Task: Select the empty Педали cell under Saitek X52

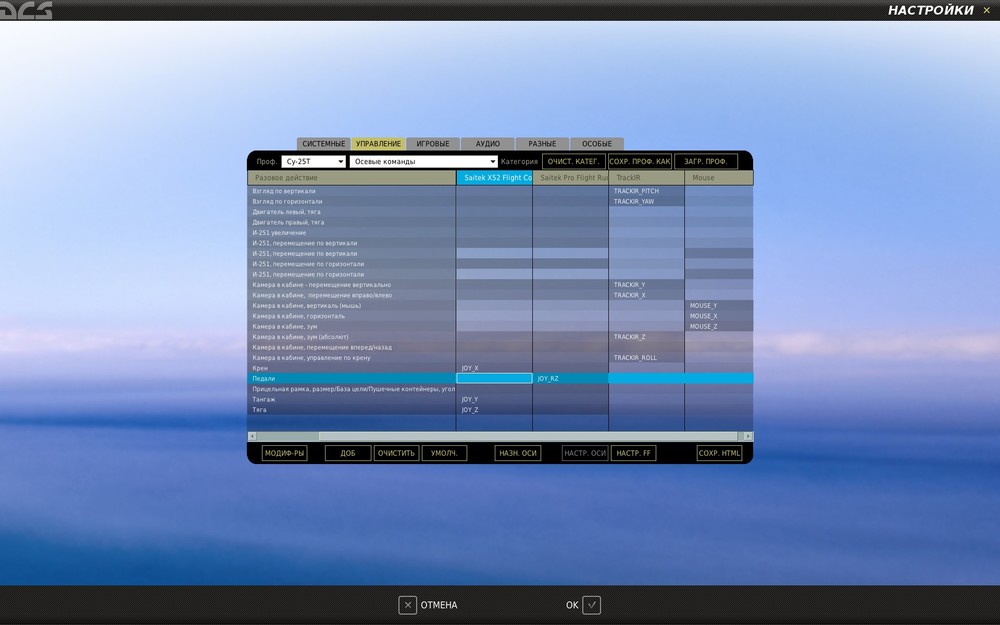Action: tap(494, 378)
